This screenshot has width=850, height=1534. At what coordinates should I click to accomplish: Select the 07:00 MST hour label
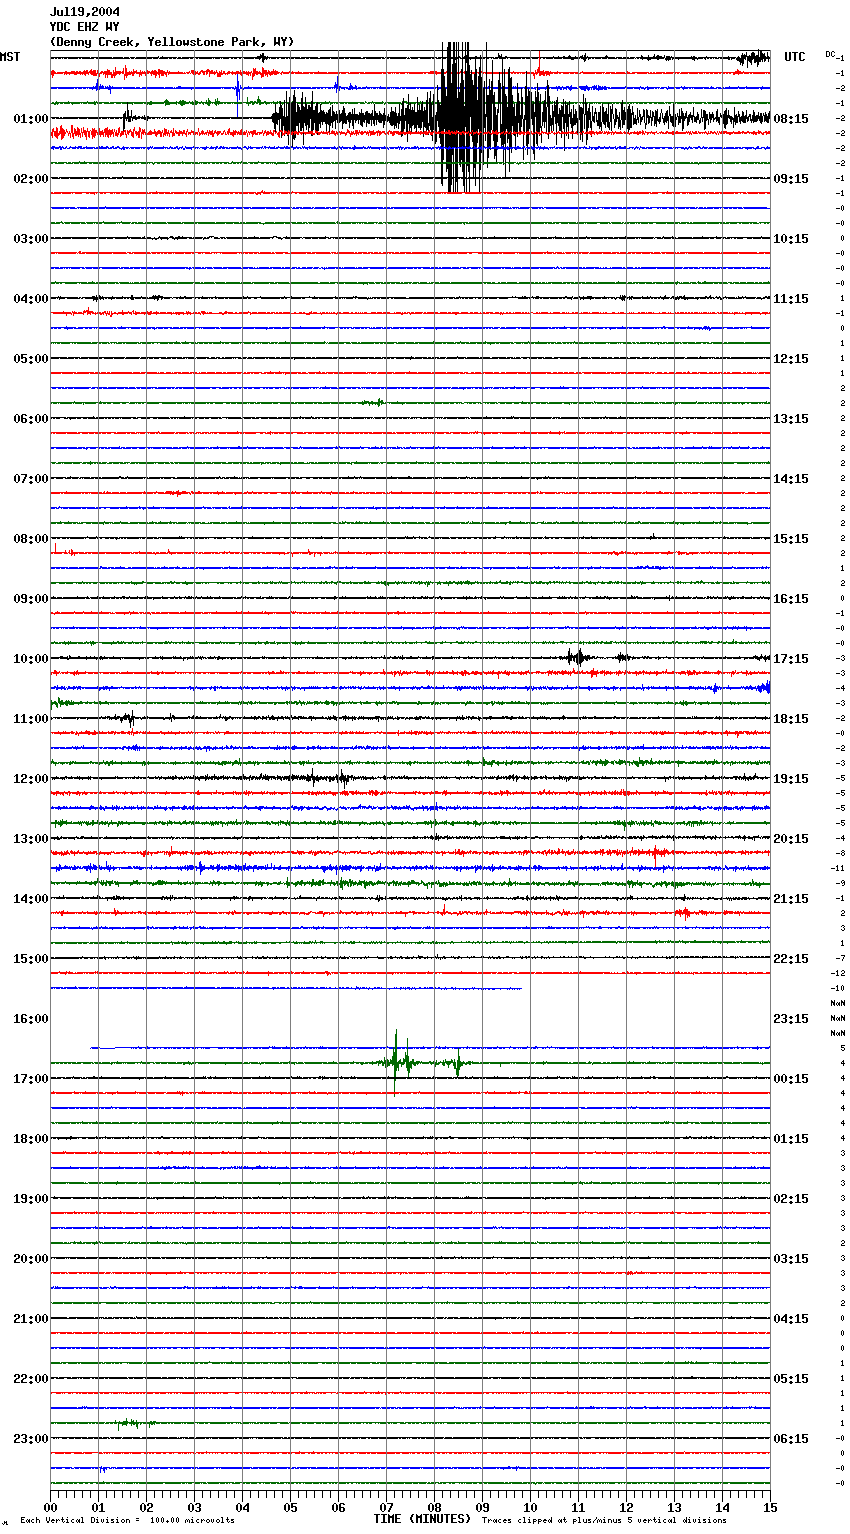(x=31, y=479)
